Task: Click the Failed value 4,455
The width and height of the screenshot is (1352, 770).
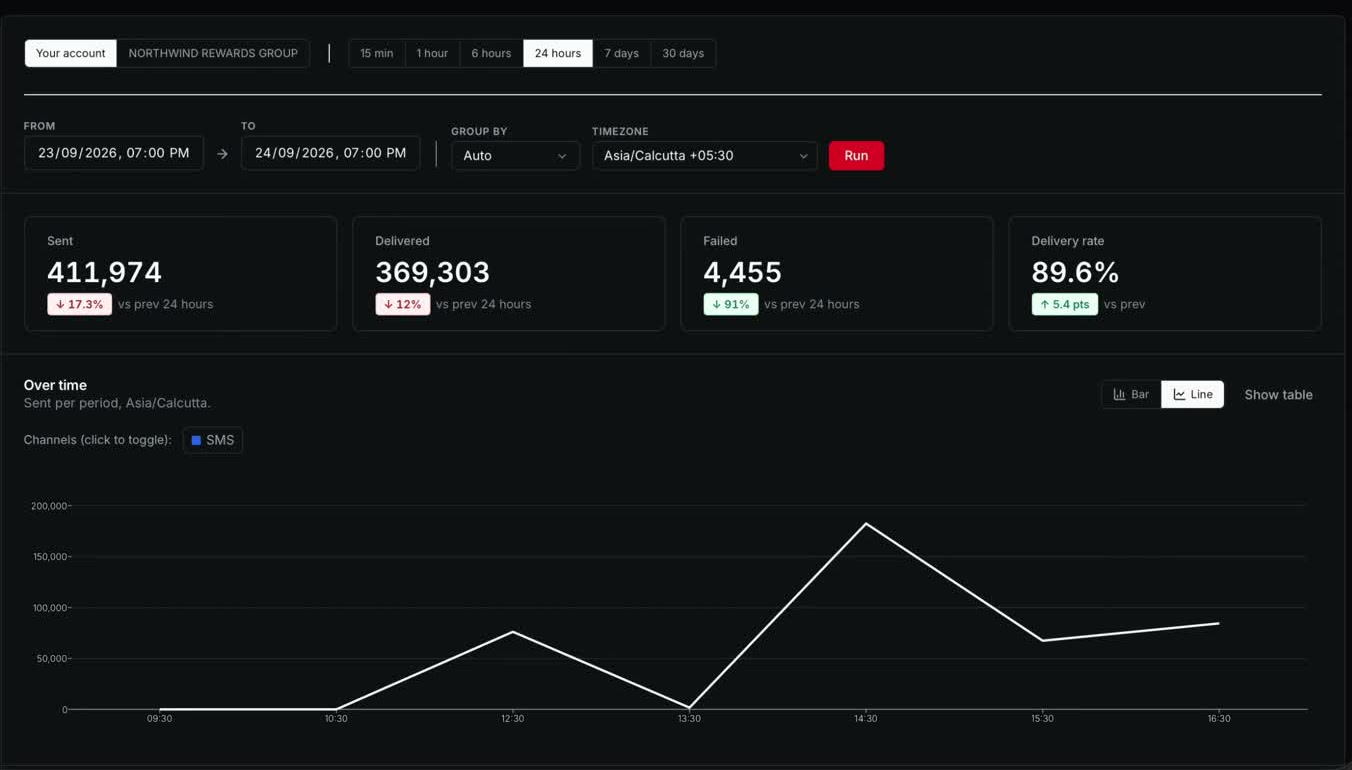Action: pyautogui.click(x=742, y=272)
